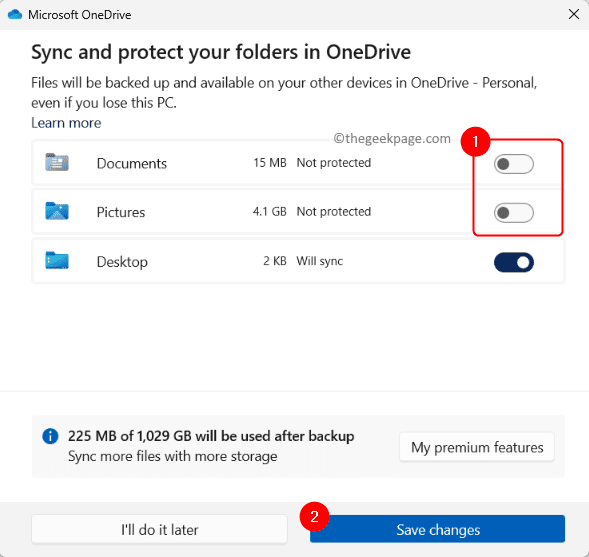
Task: Click the Sync and protect your folders heading
Action: [x=221, y=52]
